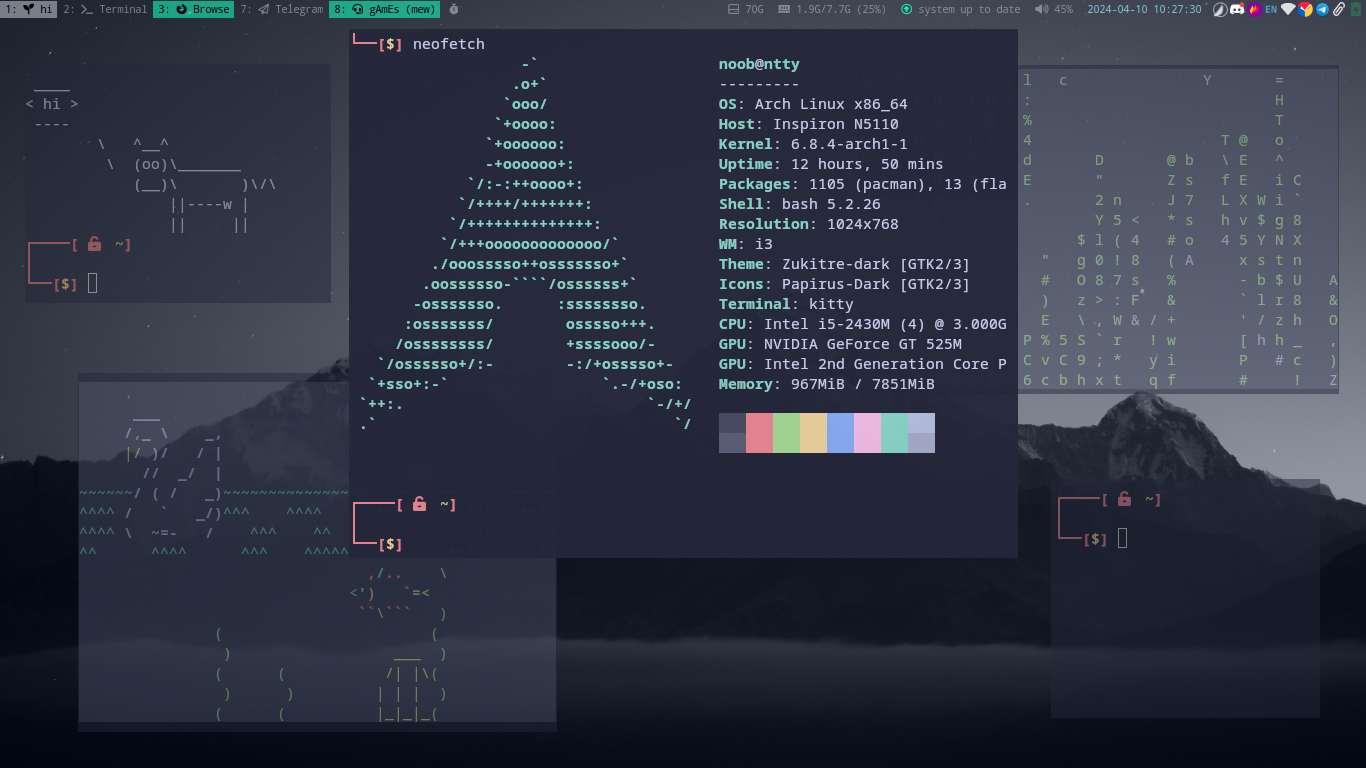
Task: Open workspace 3 Browse
Action: pyautogui.click(x=193, y=9)
